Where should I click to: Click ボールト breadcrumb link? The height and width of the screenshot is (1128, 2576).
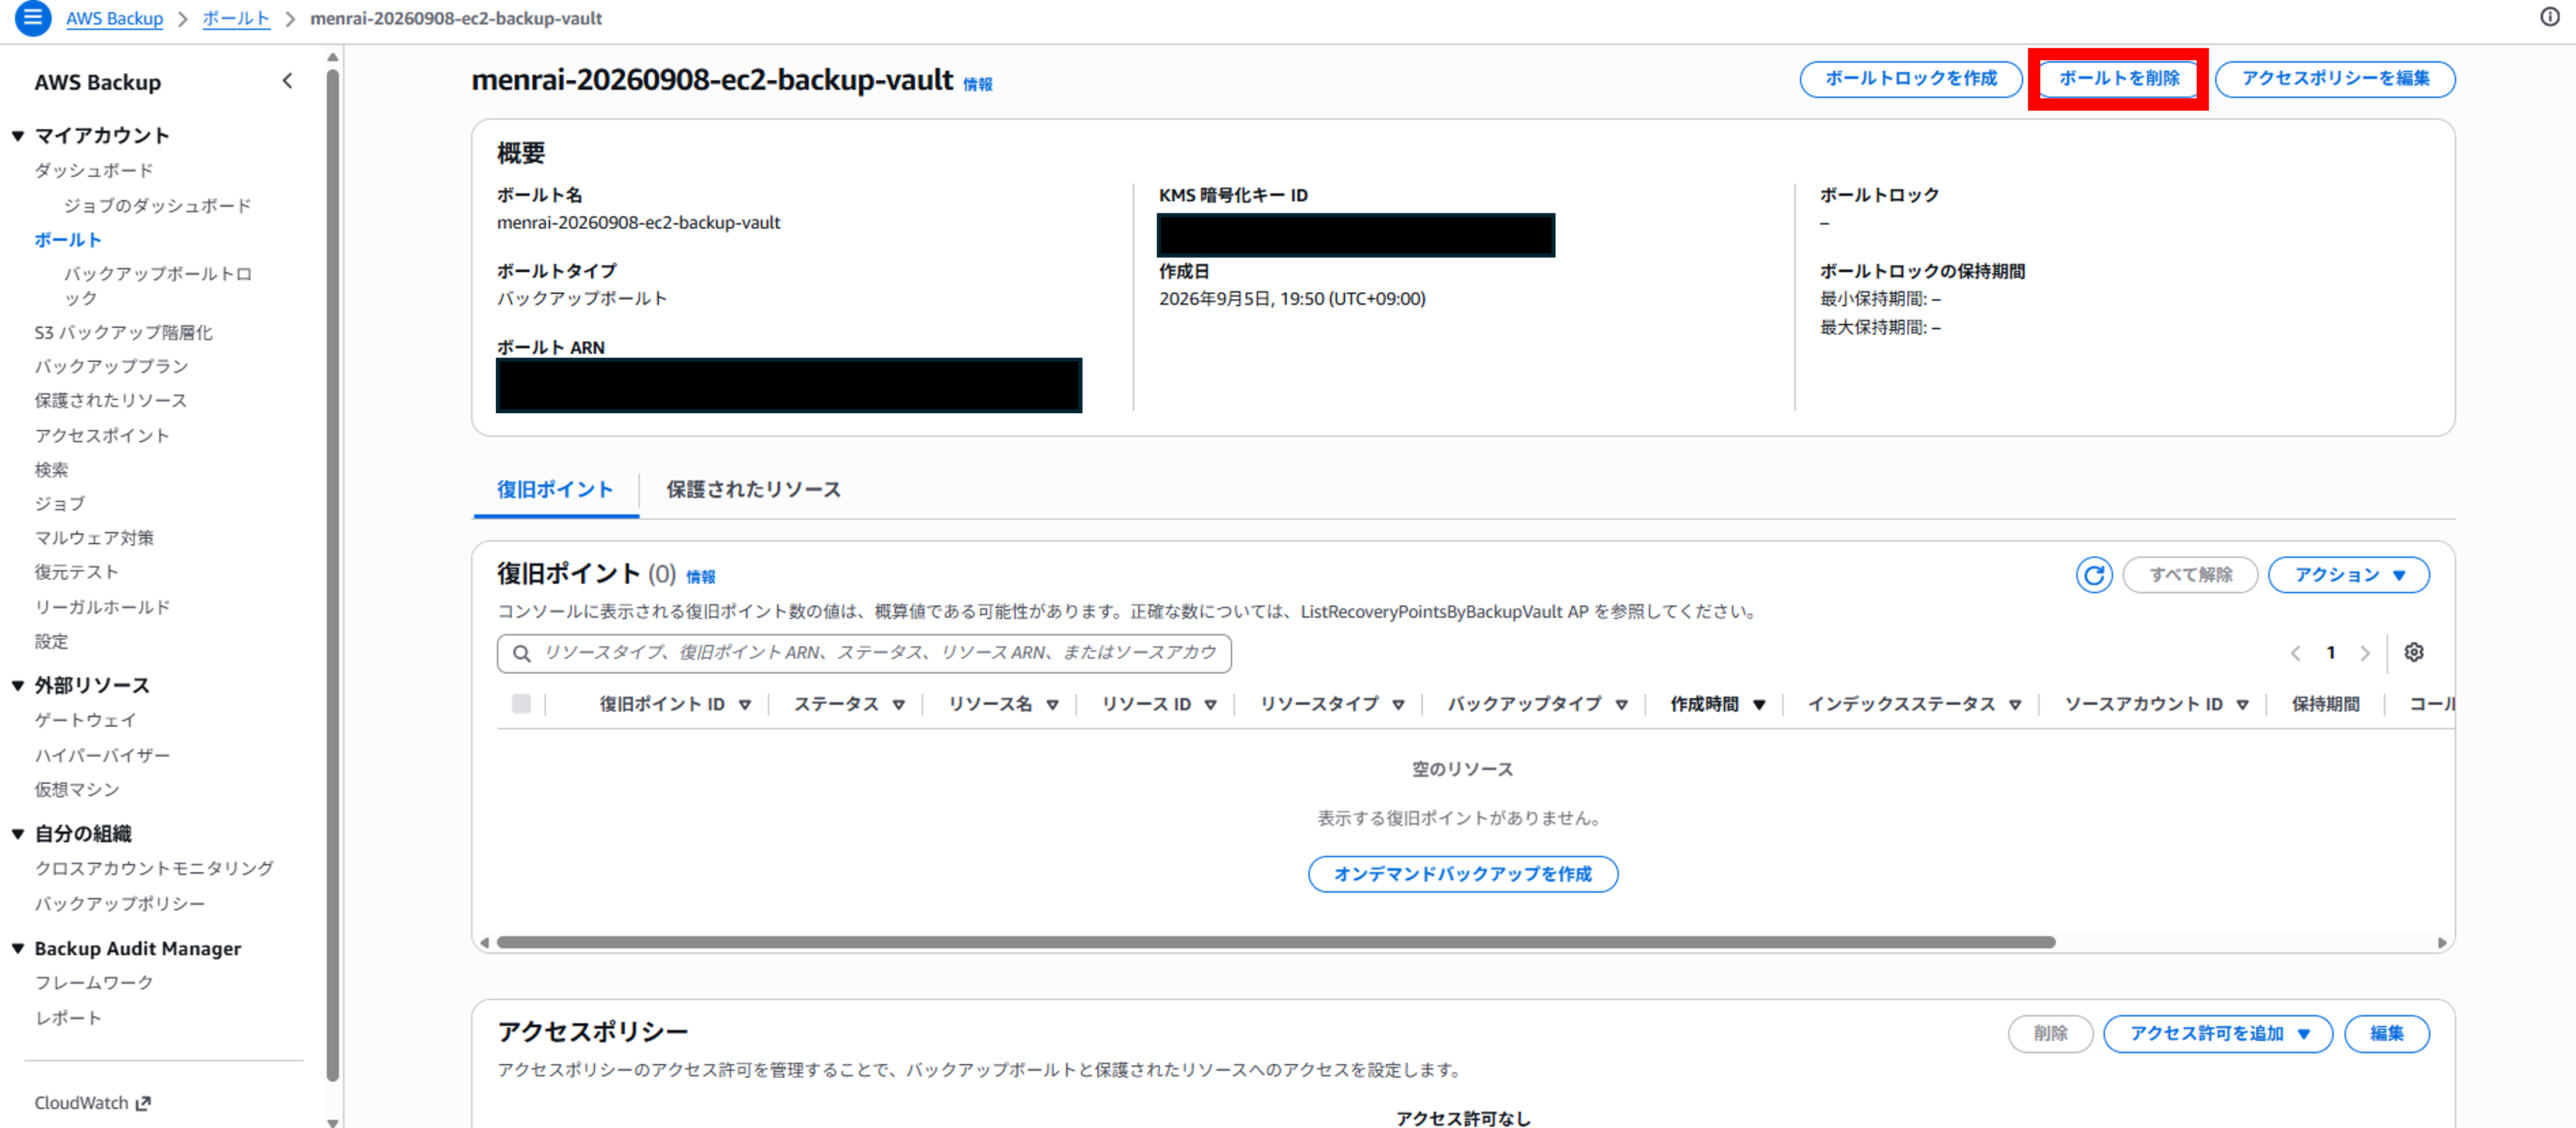pos(236,18)
